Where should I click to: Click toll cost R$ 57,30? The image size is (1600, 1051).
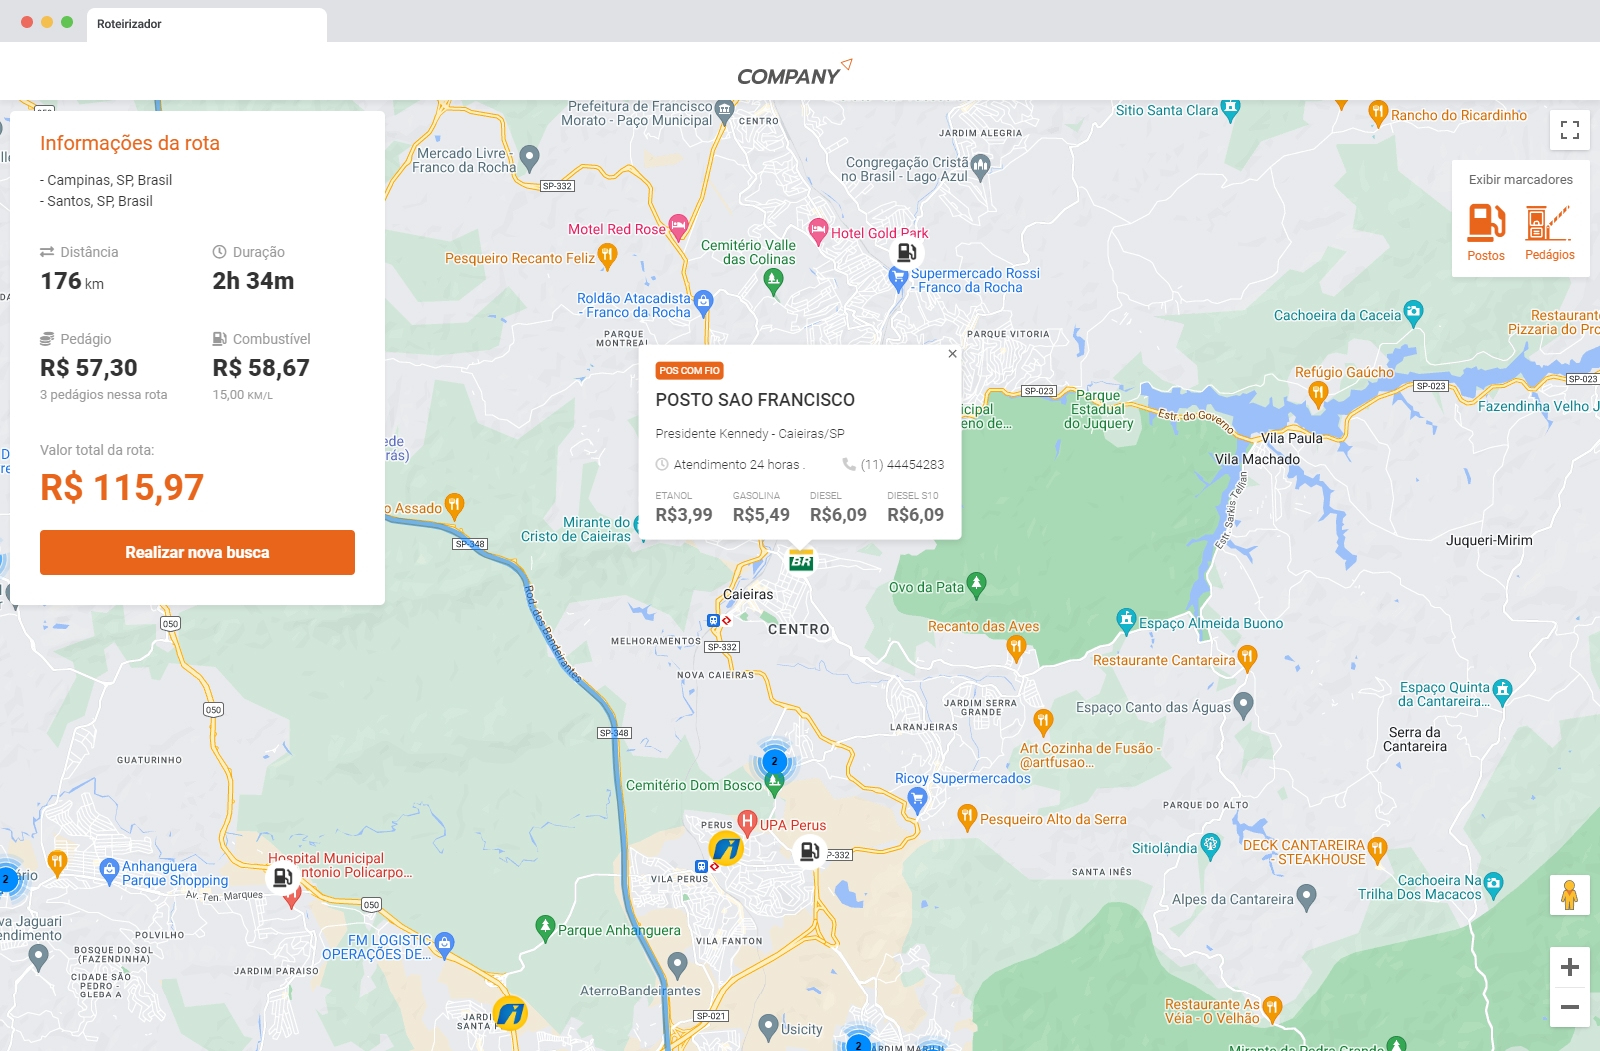[x=89, y=368]
